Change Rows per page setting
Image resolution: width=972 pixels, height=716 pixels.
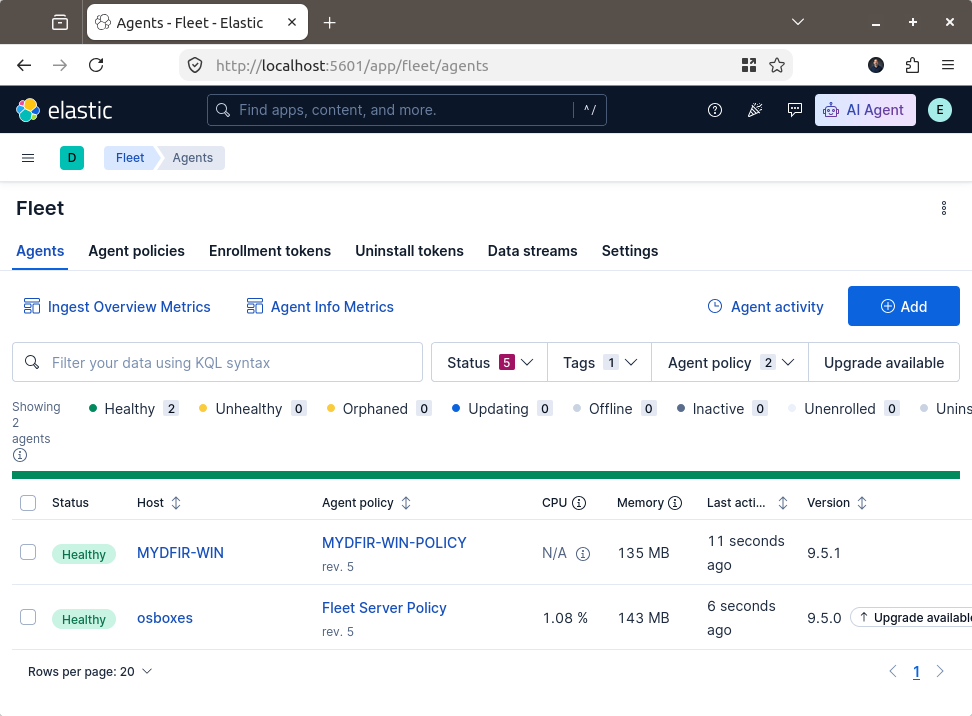(x=90, y=672)
